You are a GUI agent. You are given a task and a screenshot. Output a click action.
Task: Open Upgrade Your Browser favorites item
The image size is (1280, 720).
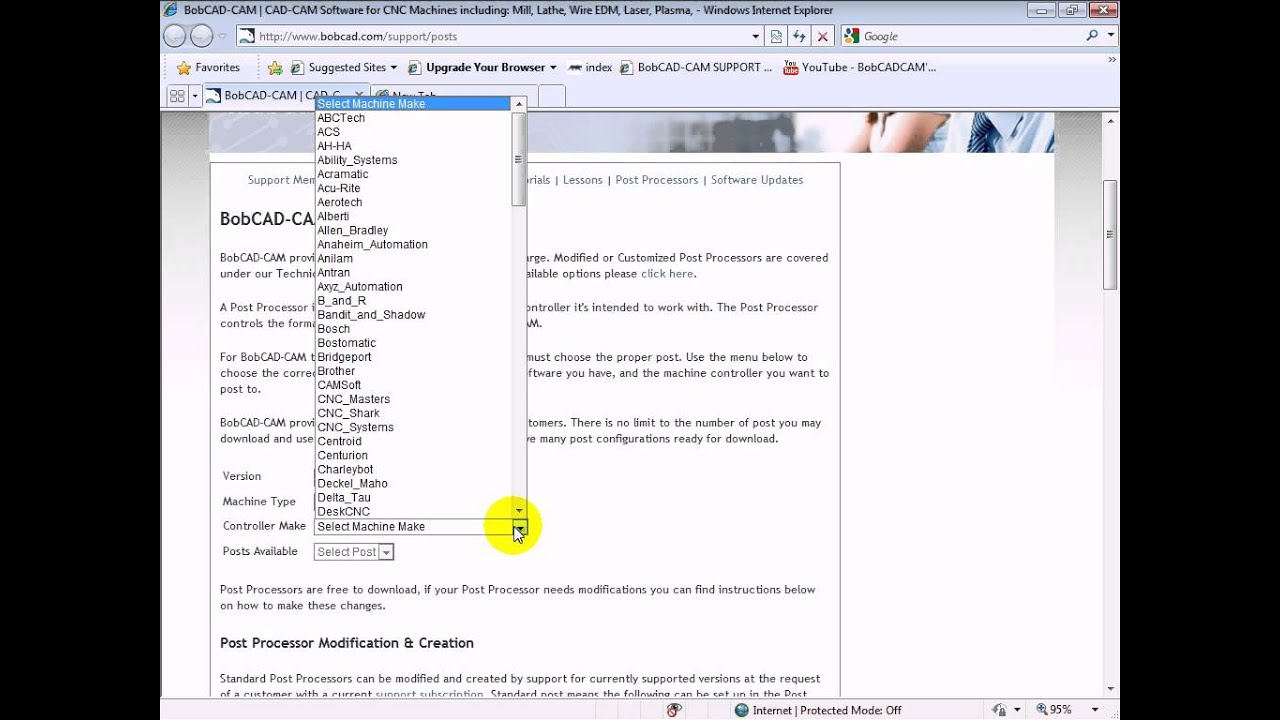click(483, 67)
